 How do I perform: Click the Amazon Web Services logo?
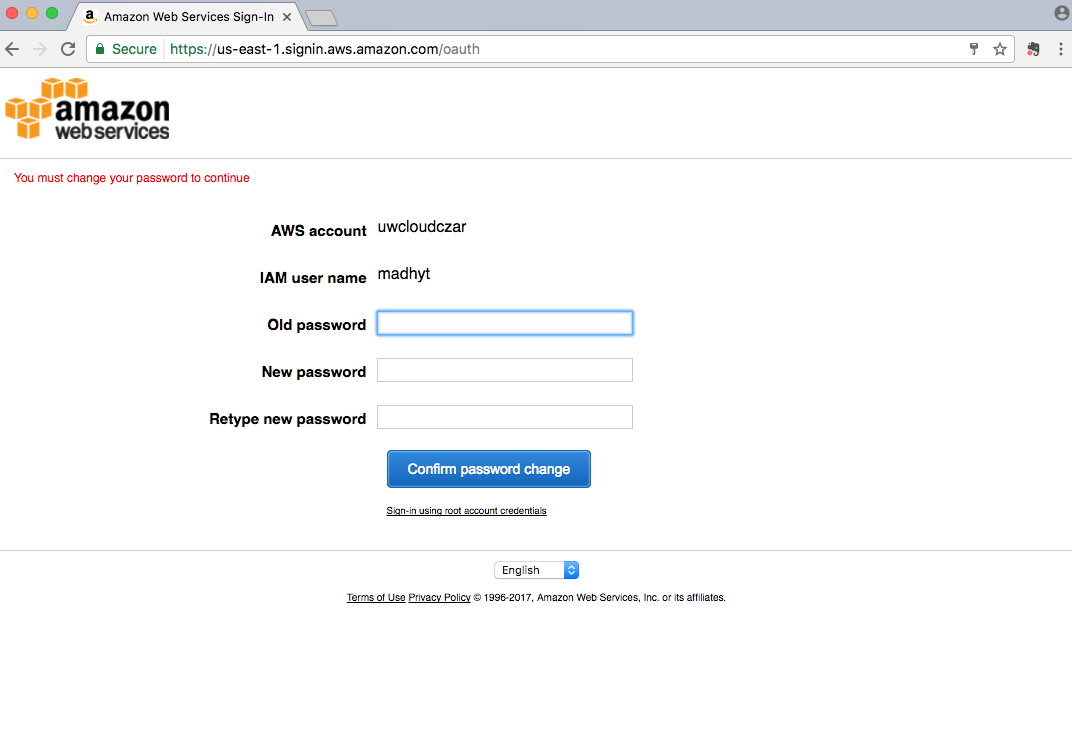coord(88,109)
